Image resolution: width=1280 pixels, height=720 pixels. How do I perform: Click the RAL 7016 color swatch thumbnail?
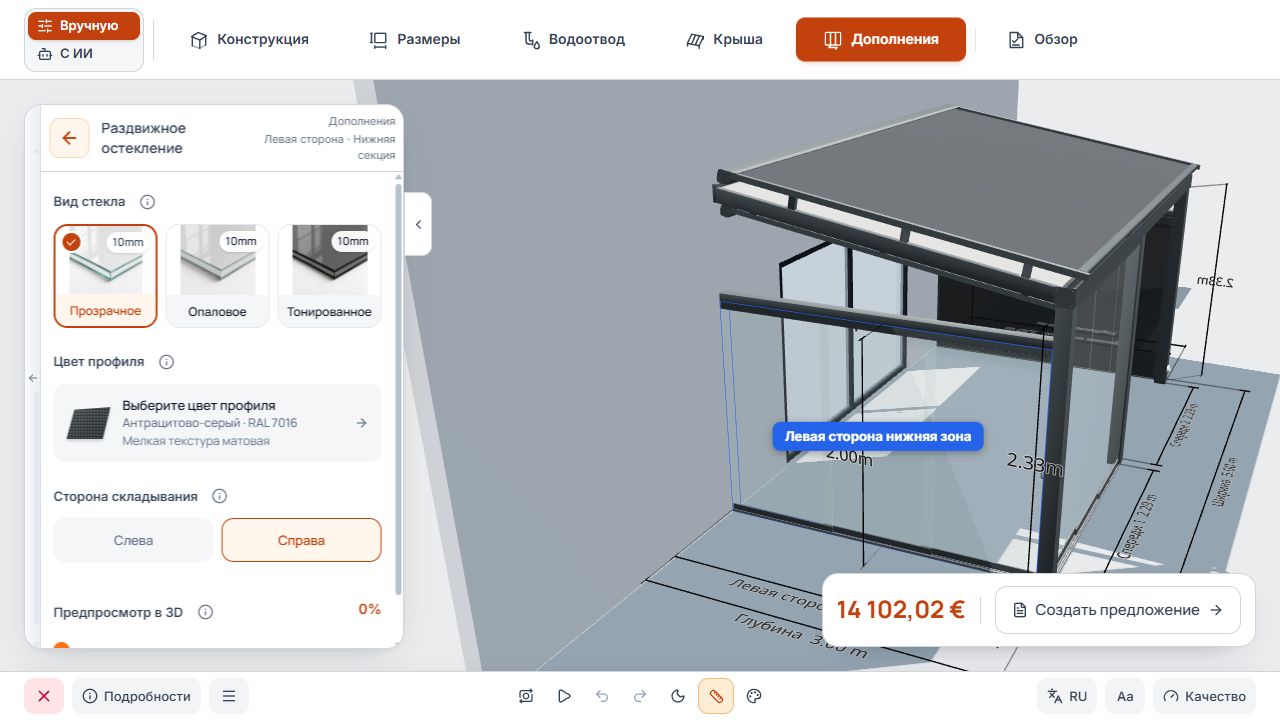coord(88,423)
